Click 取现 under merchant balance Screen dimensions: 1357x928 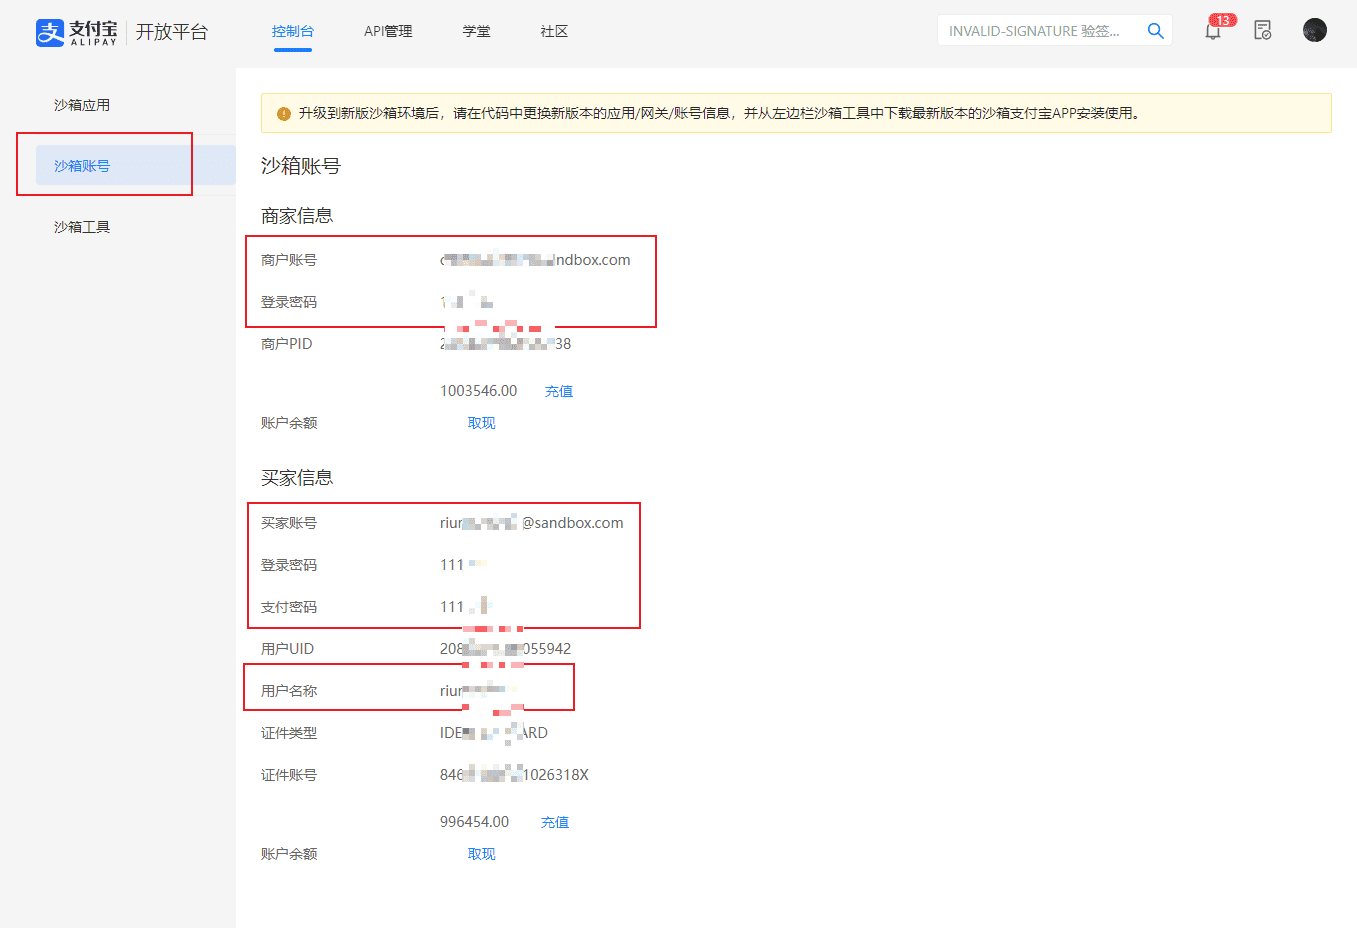[x=482, y=423]
